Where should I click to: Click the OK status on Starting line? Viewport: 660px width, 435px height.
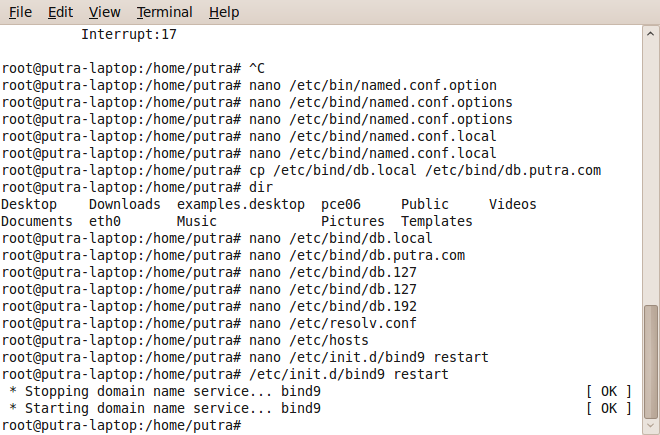click(x=609, y=408)
